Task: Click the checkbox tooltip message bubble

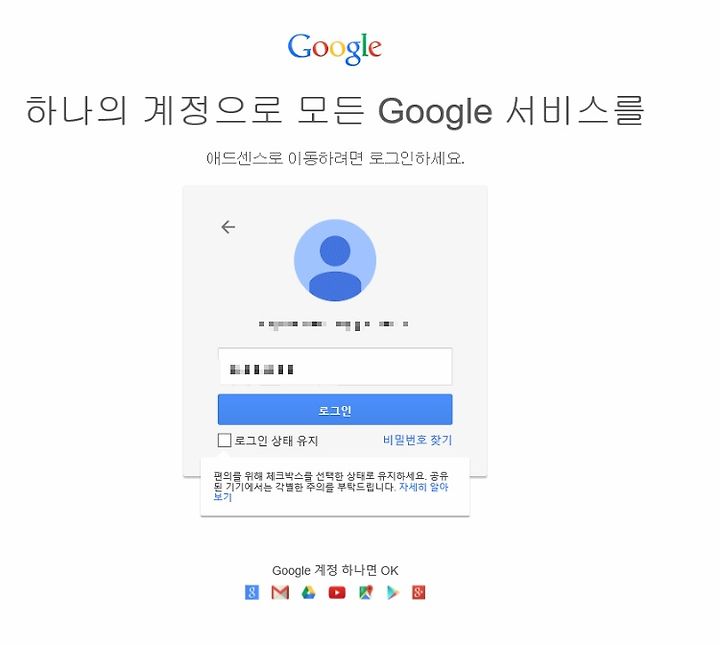Action: tap(335, 487)
